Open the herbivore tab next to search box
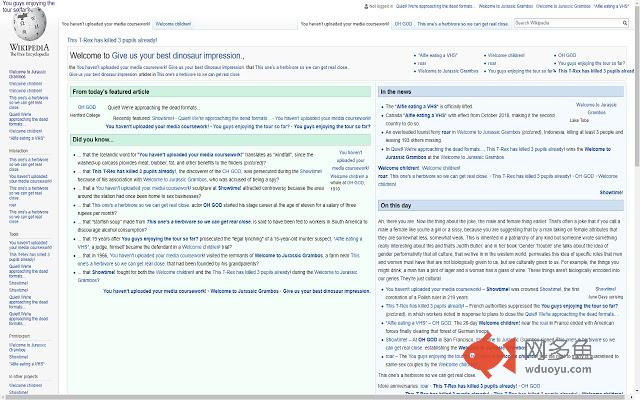The width and height of the screenshot is (640, 400). [466, 22]
